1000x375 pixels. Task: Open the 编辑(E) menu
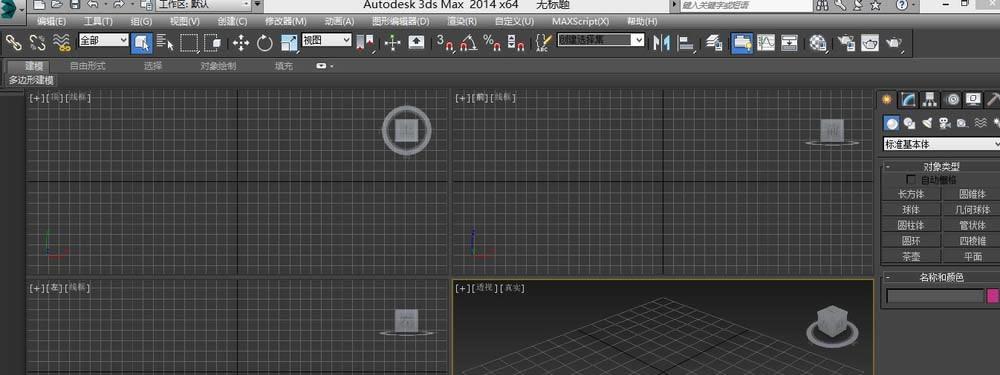pos(52,21)
